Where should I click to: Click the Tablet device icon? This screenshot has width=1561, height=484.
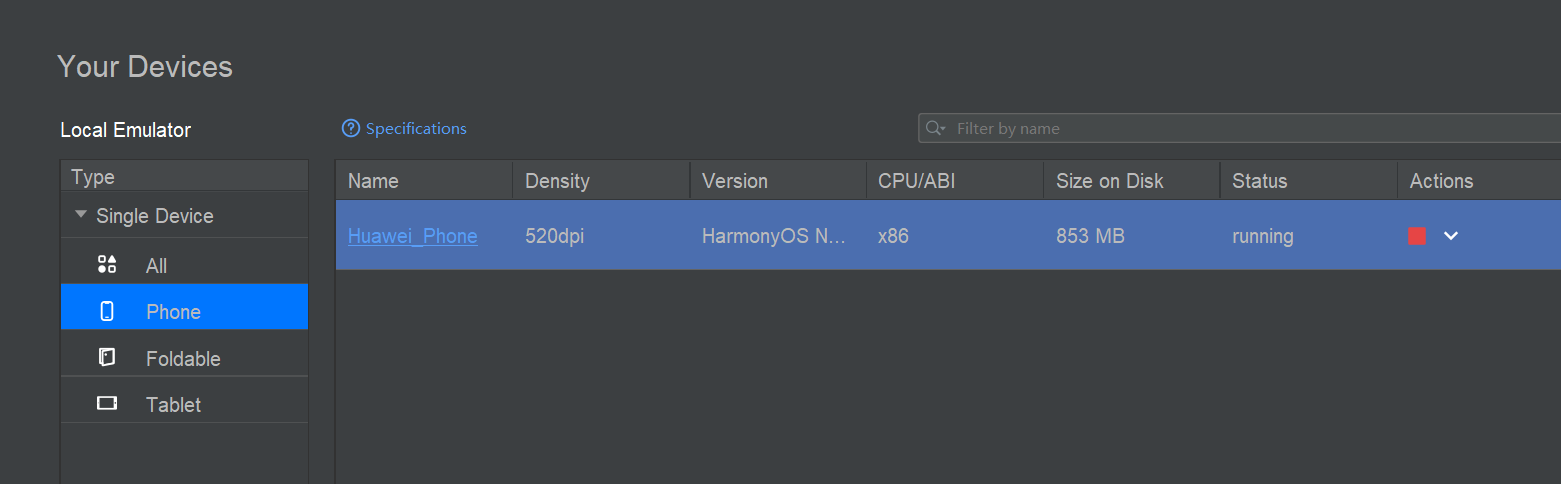pyautogui.click(x=107, y=404)
